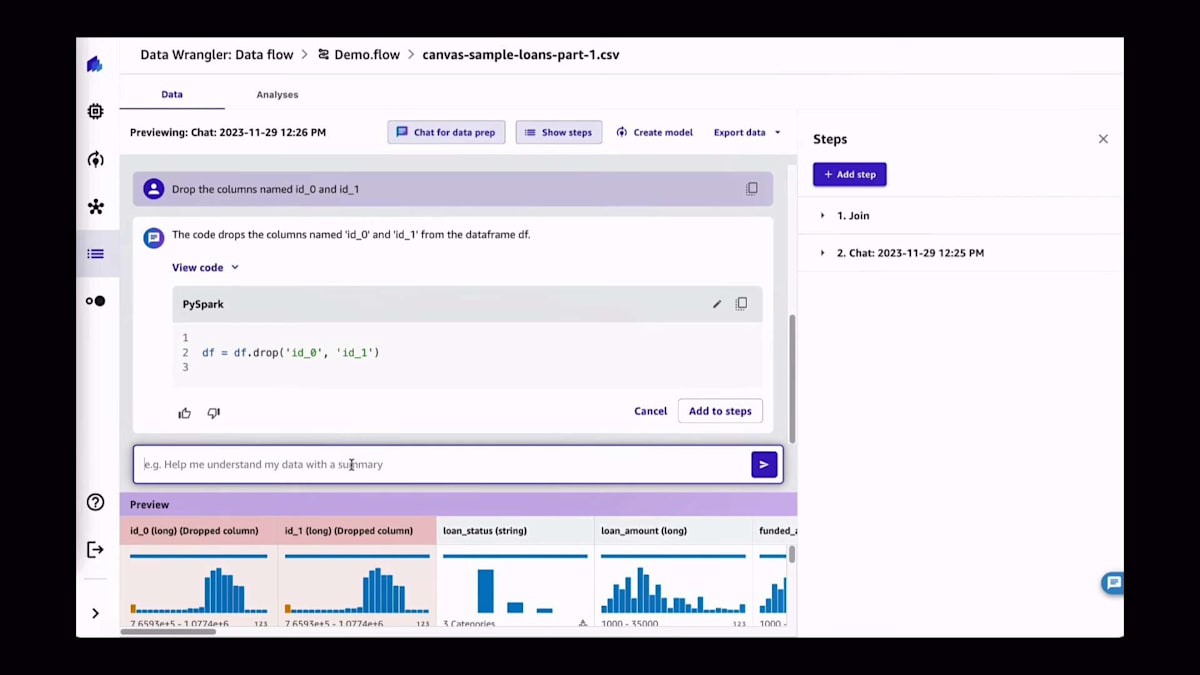
Task: Open the circular refresh sidebar icon
Action: (95, 159)
